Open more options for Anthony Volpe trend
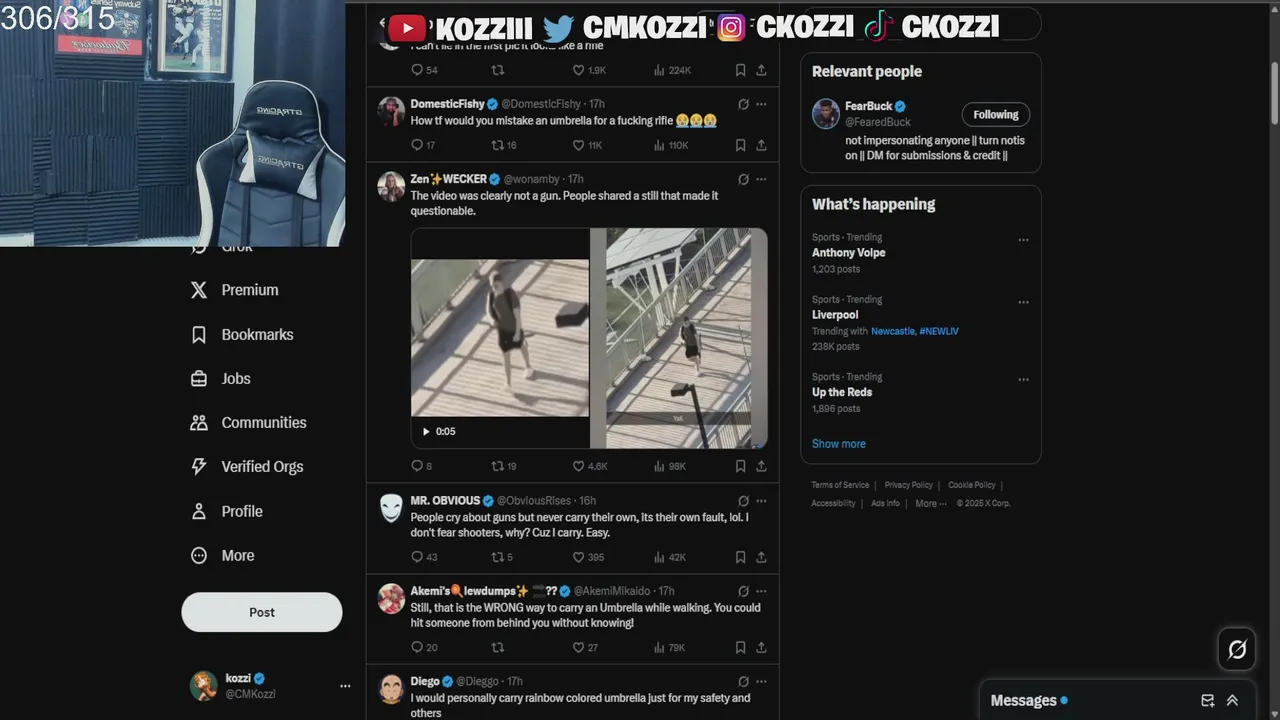 coord(1023,240)
